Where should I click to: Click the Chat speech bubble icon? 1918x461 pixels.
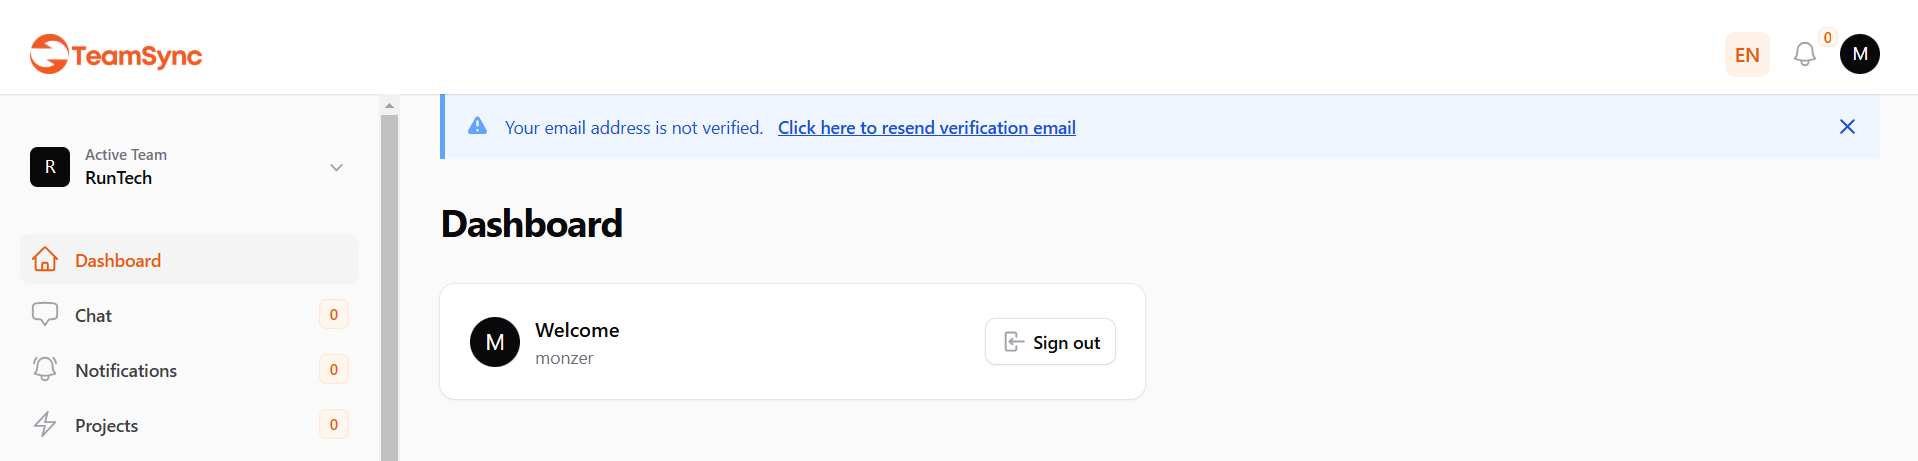45,315
